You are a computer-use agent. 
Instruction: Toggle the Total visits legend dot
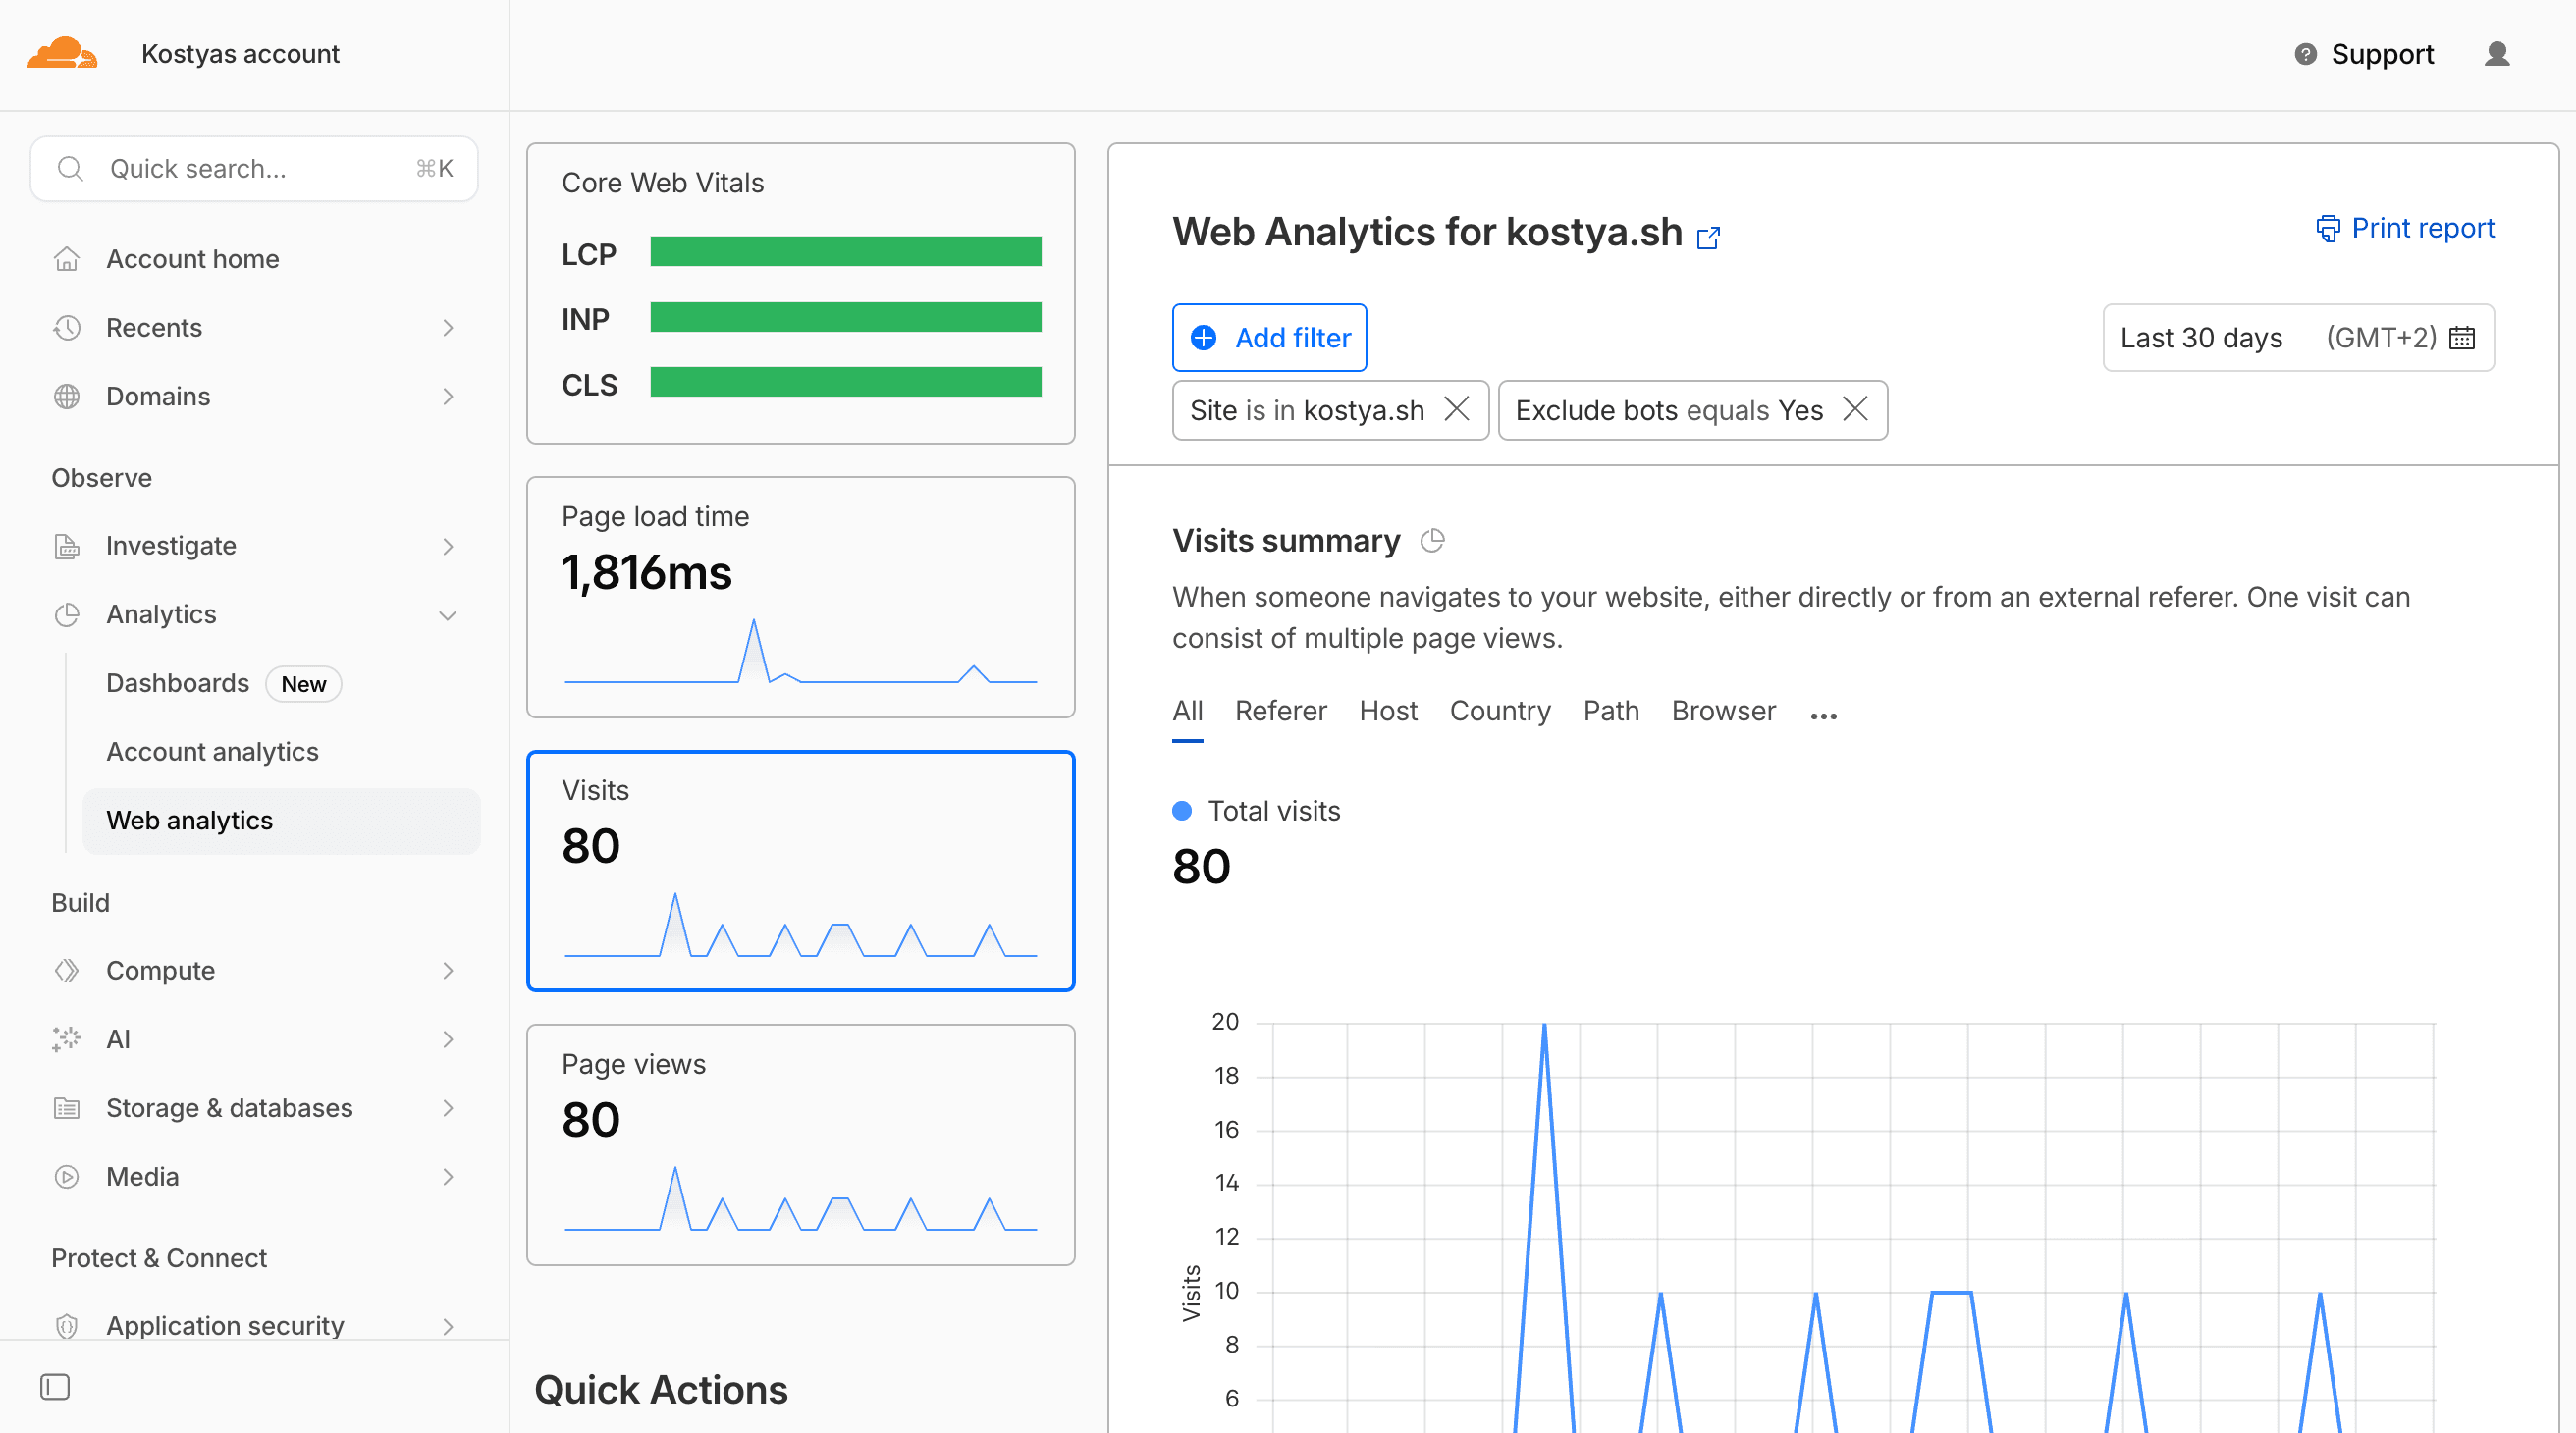pos(1181,811)
